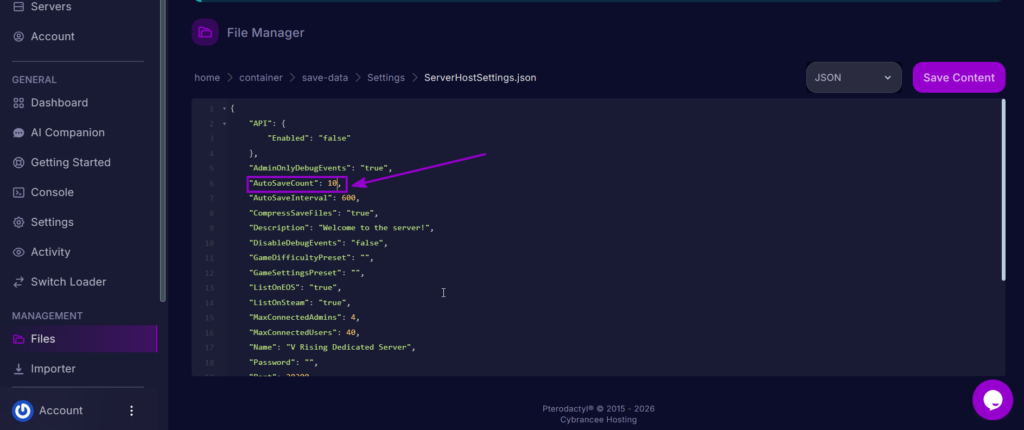Image resolution: width=1024 pixels, height=430 pixels.
Task: Click the ListOnEOS "true" value
Action: (323, 288)
